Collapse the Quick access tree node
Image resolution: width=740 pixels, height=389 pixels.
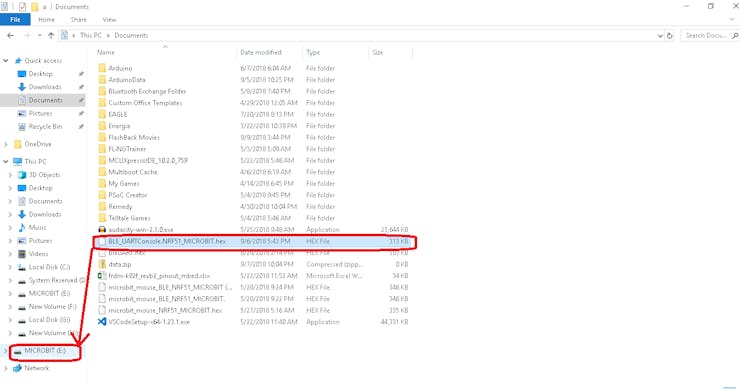click(x=6, y=60)
